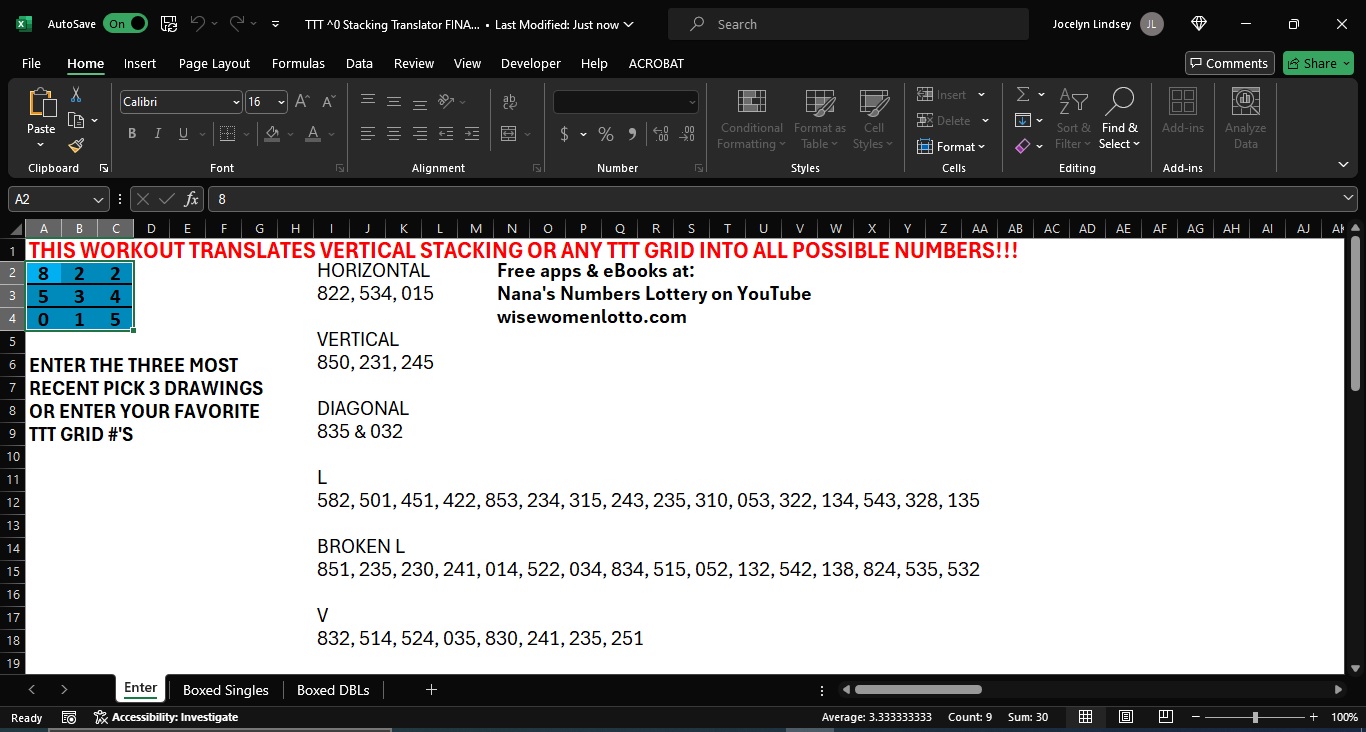Click the Wrap Text icon
1366x732 pixels.
coord(510,101)
